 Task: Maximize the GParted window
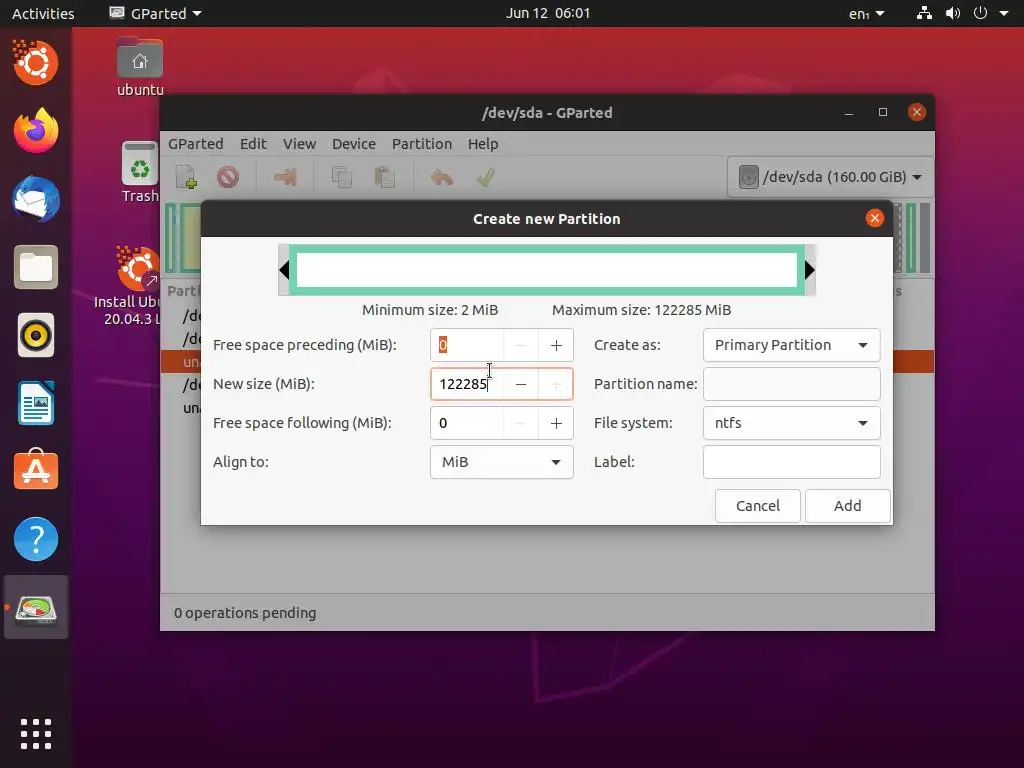[883, 112]
